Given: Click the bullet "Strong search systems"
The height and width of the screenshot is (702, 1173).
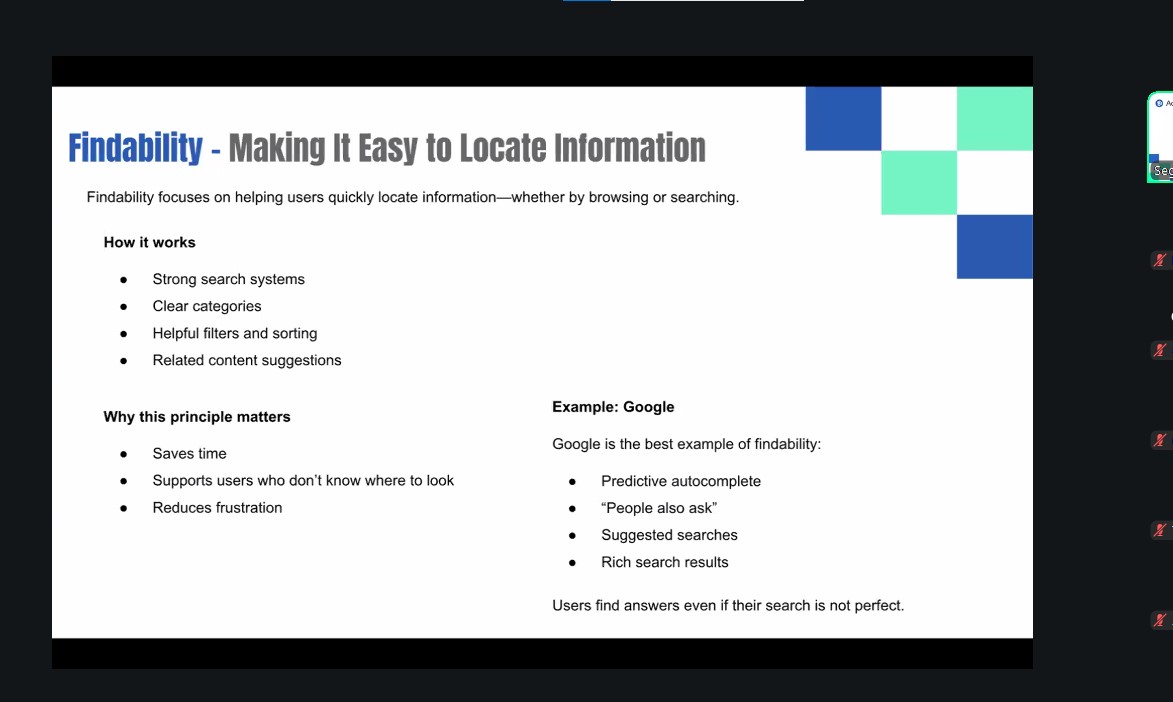Looking at the screenshot, I should (x=229, y=279).
